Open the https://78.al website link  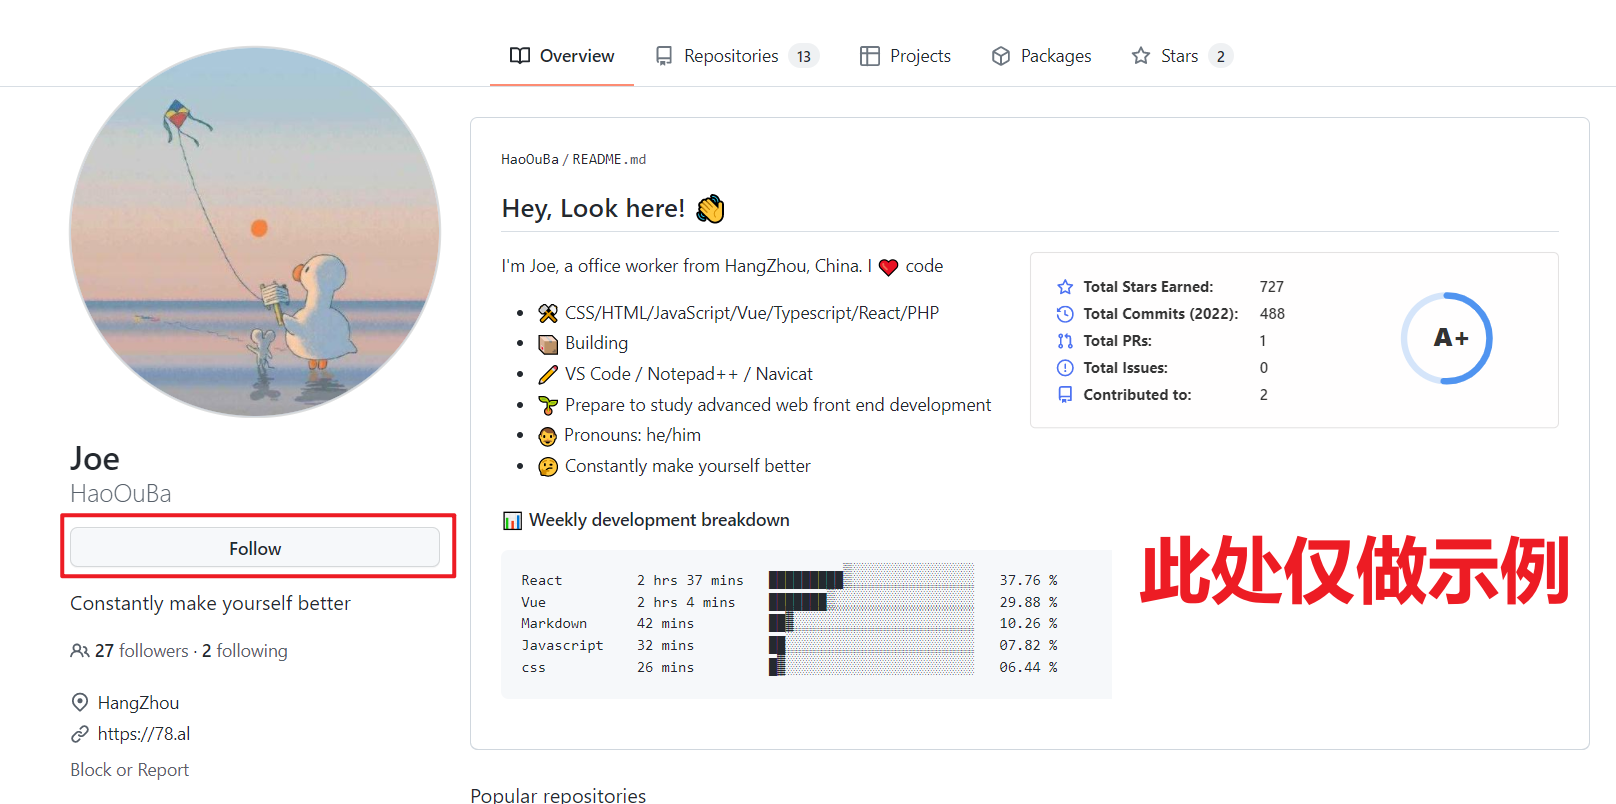(144, 734)
